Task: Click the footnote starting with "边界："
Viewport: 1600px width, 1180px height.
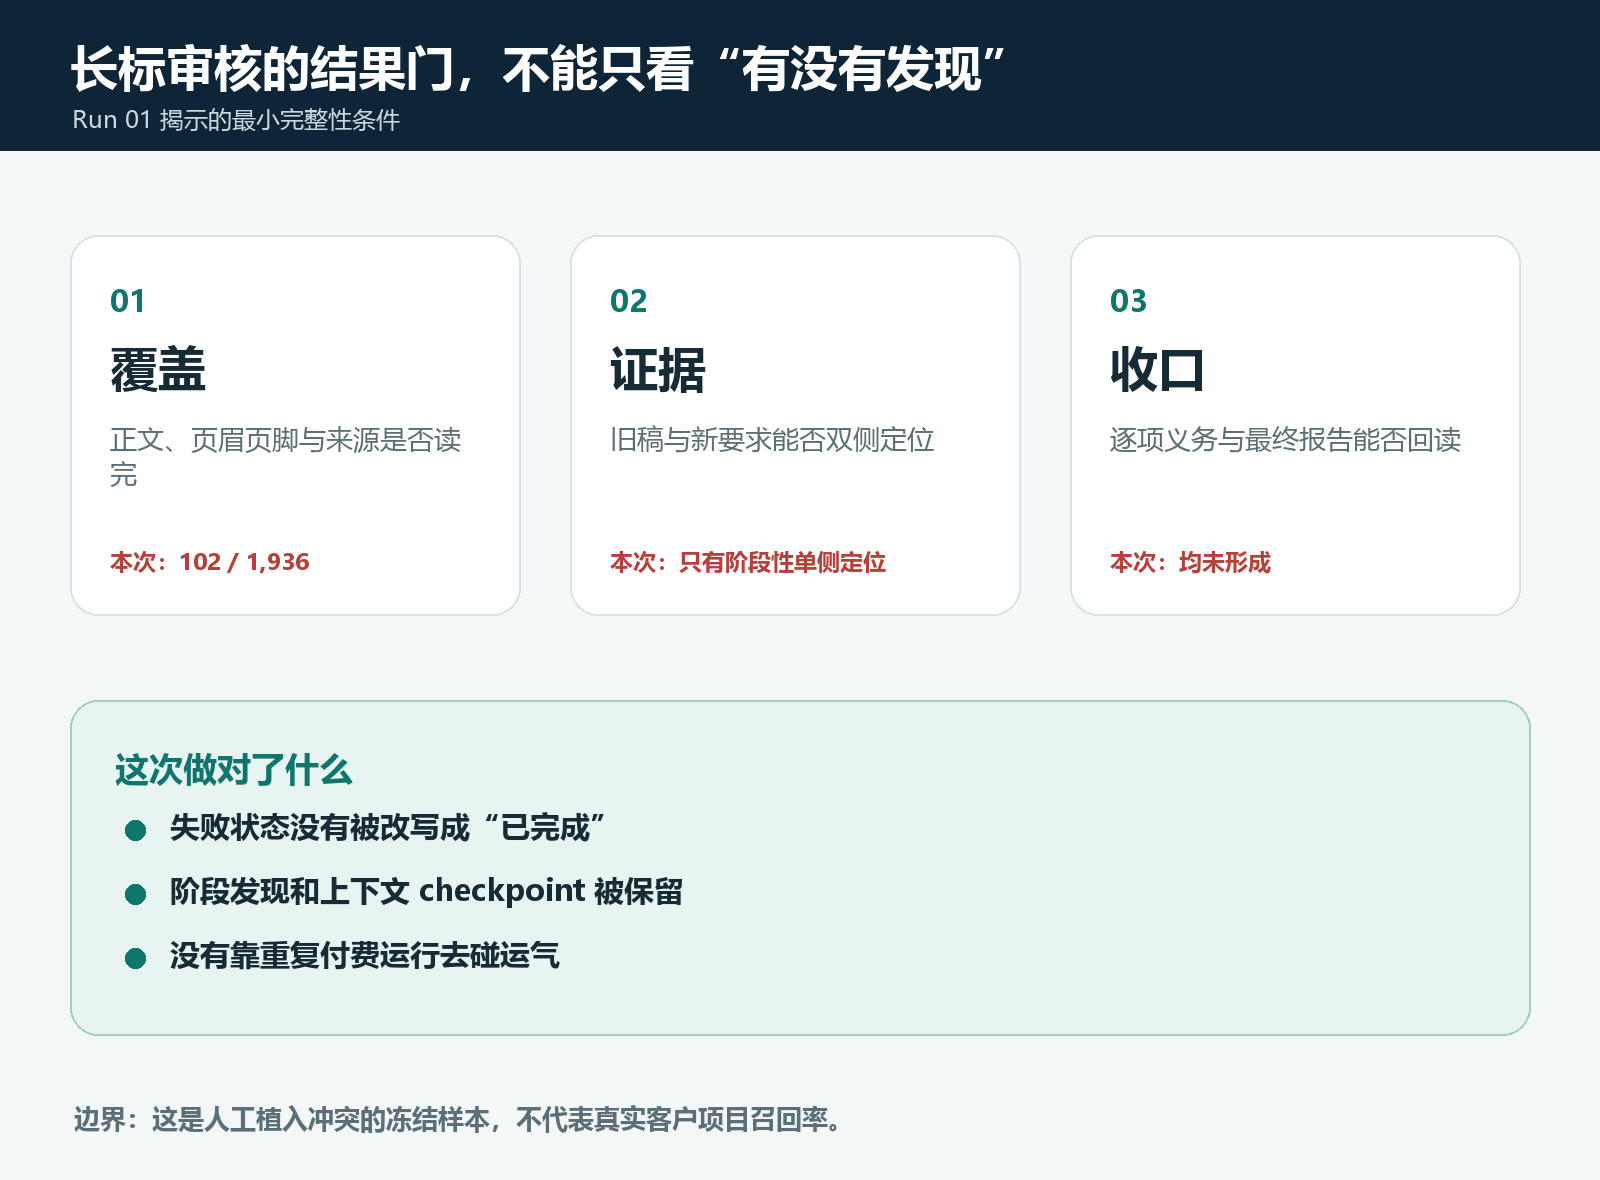Action: point(458,1120)
